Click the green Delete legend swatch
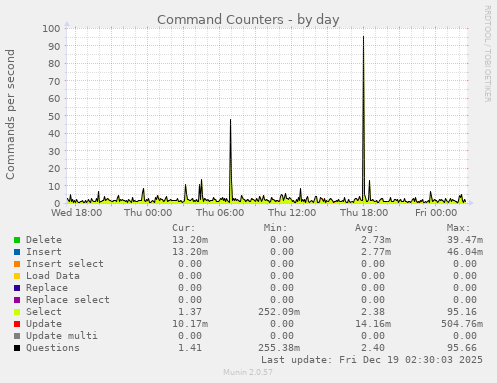Screen dimensions: 497x383 tap(17, 240)
